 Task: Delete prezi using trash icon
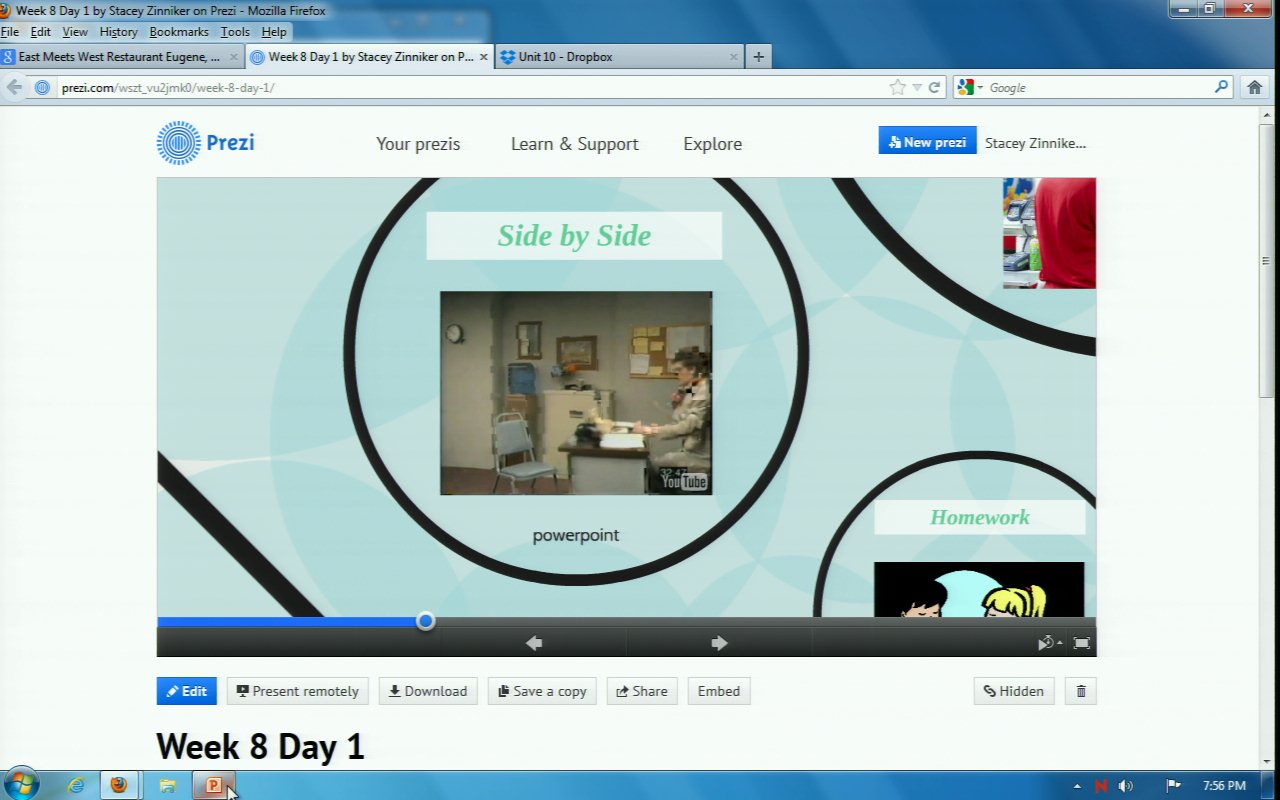click(1081, 691)
